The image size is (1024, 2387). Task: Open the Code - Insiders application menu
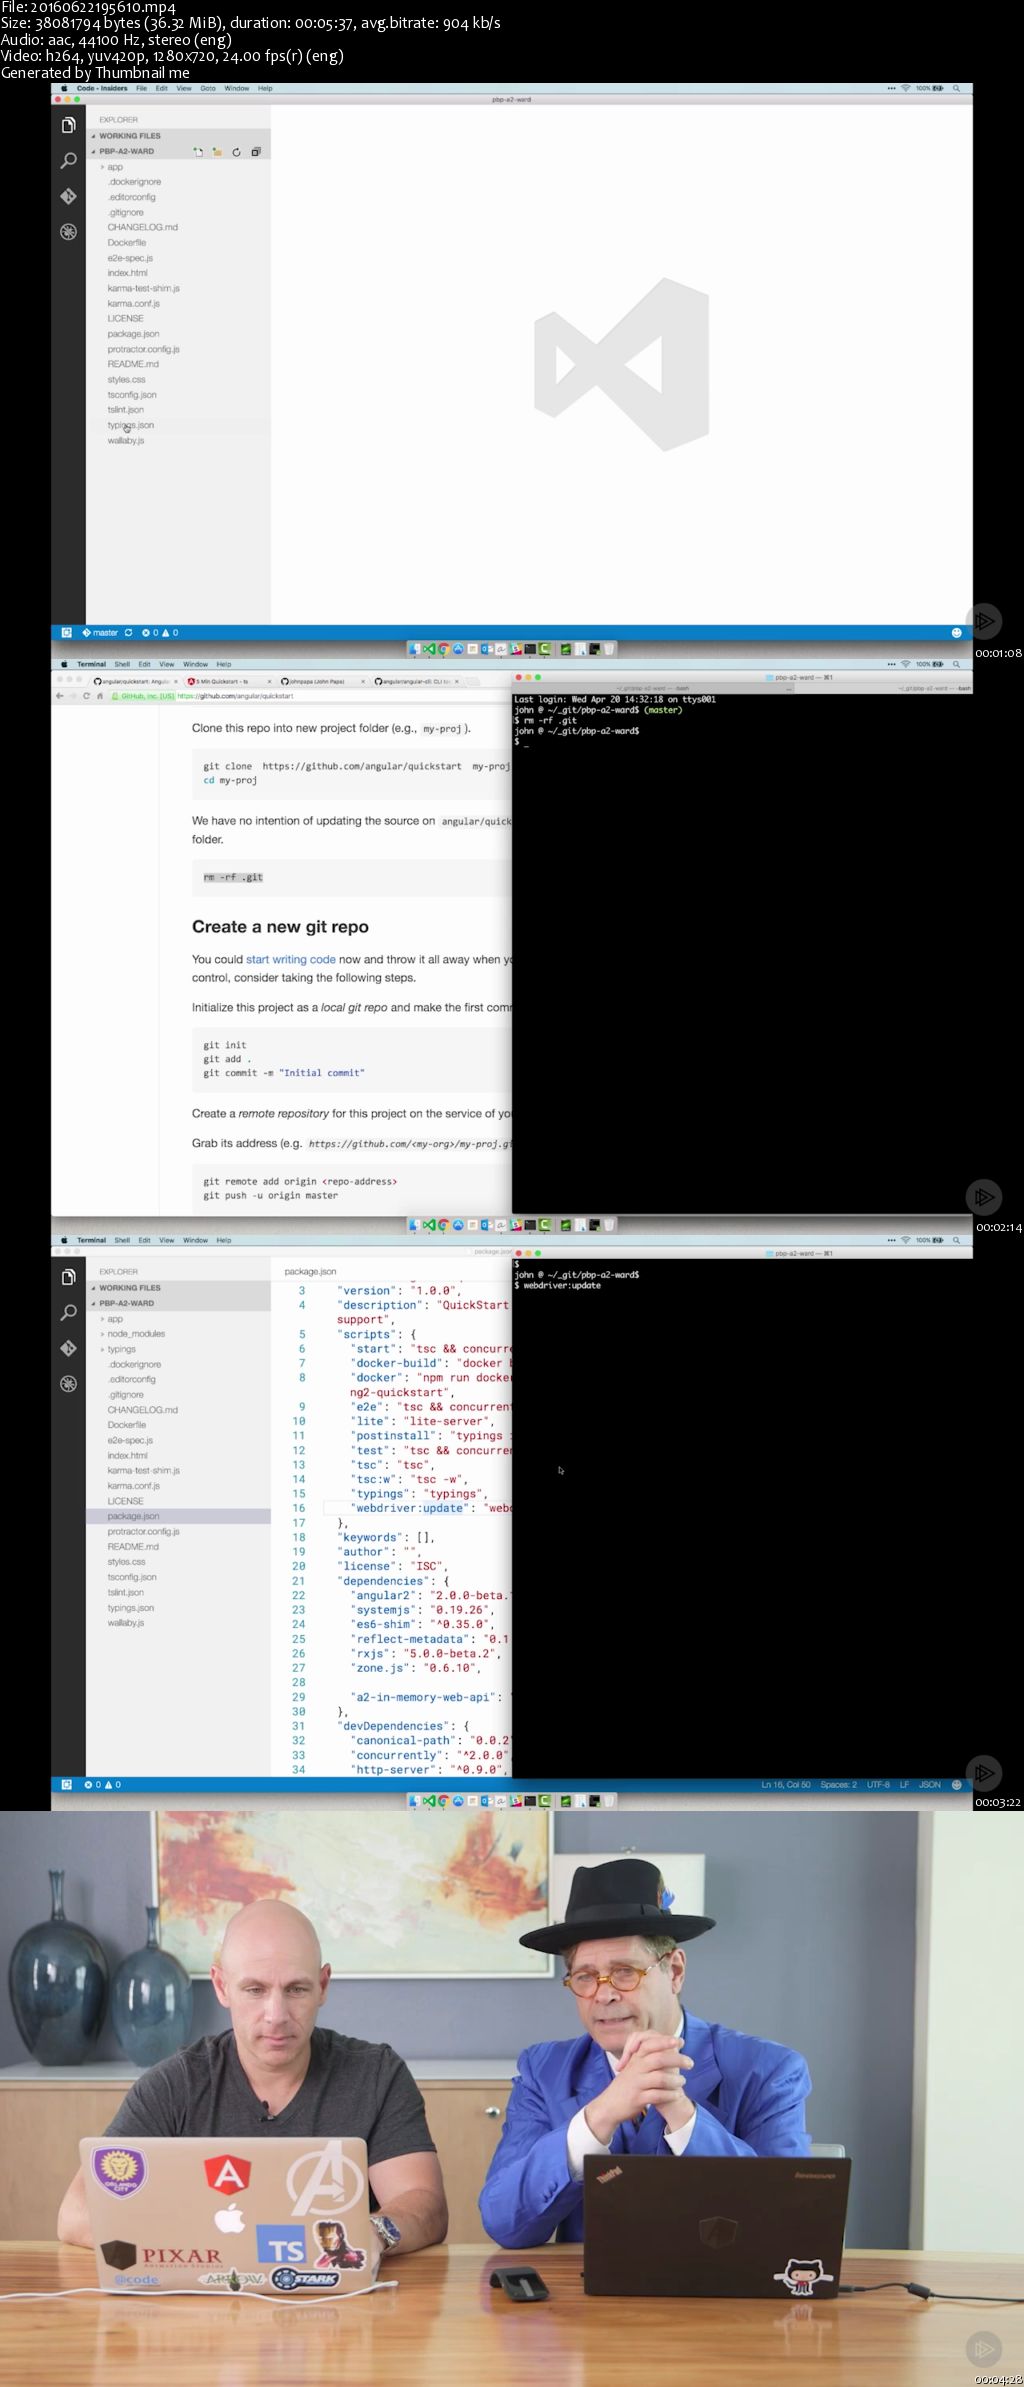coord(102,88)
